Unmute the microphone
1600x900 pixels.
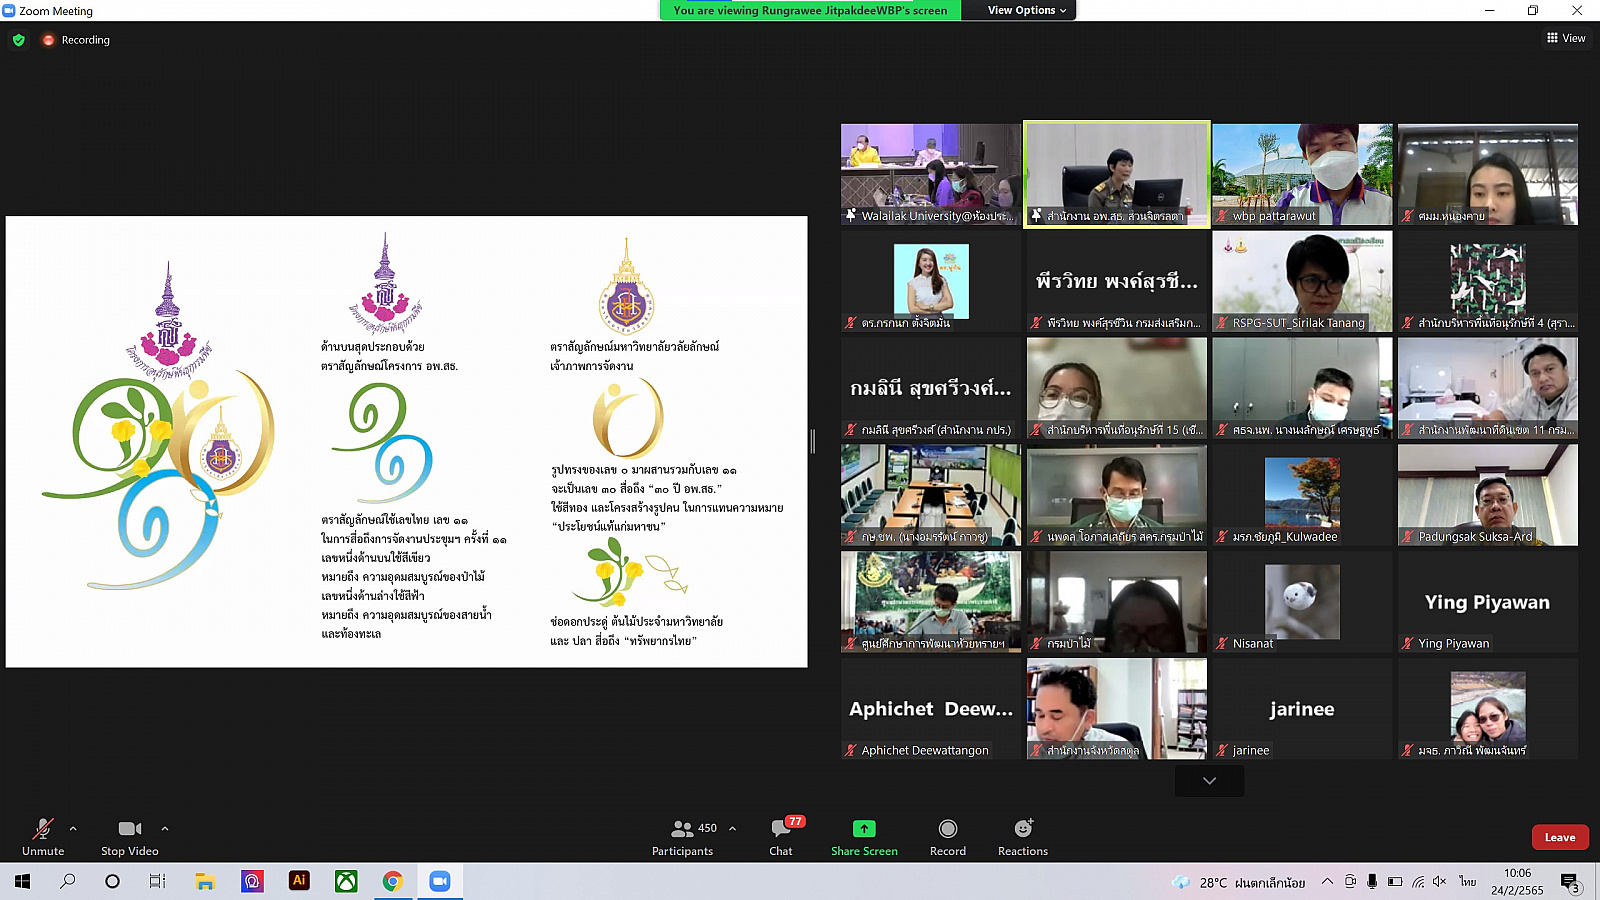[43, 829]
